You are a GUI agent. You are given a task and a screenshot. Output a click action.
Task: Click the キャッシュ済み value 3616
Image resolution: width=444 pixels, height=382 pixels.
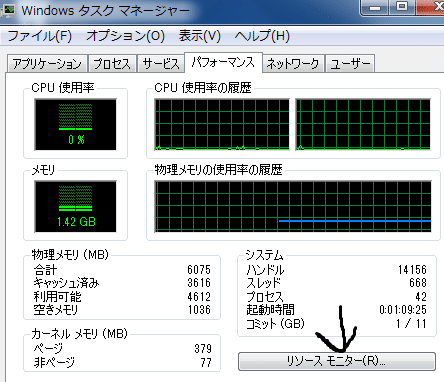pos(199,283)
